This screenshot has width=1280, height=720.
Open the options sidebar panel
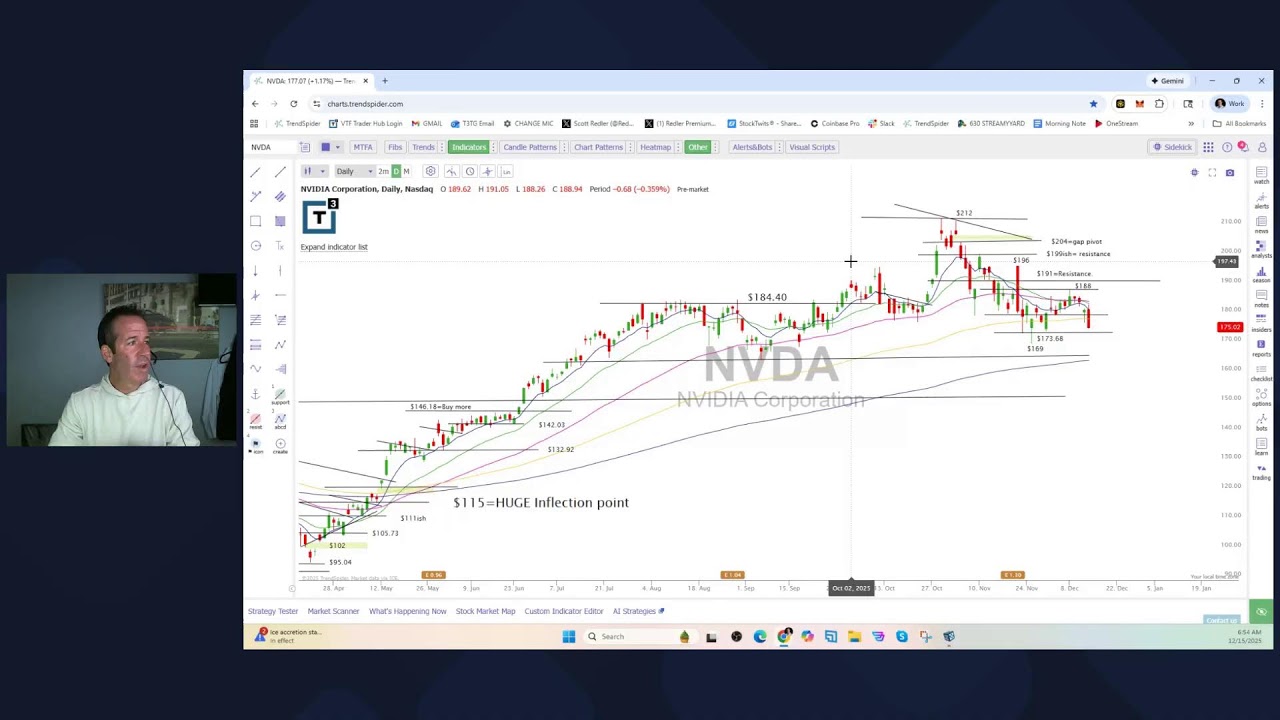(1261, 396)
